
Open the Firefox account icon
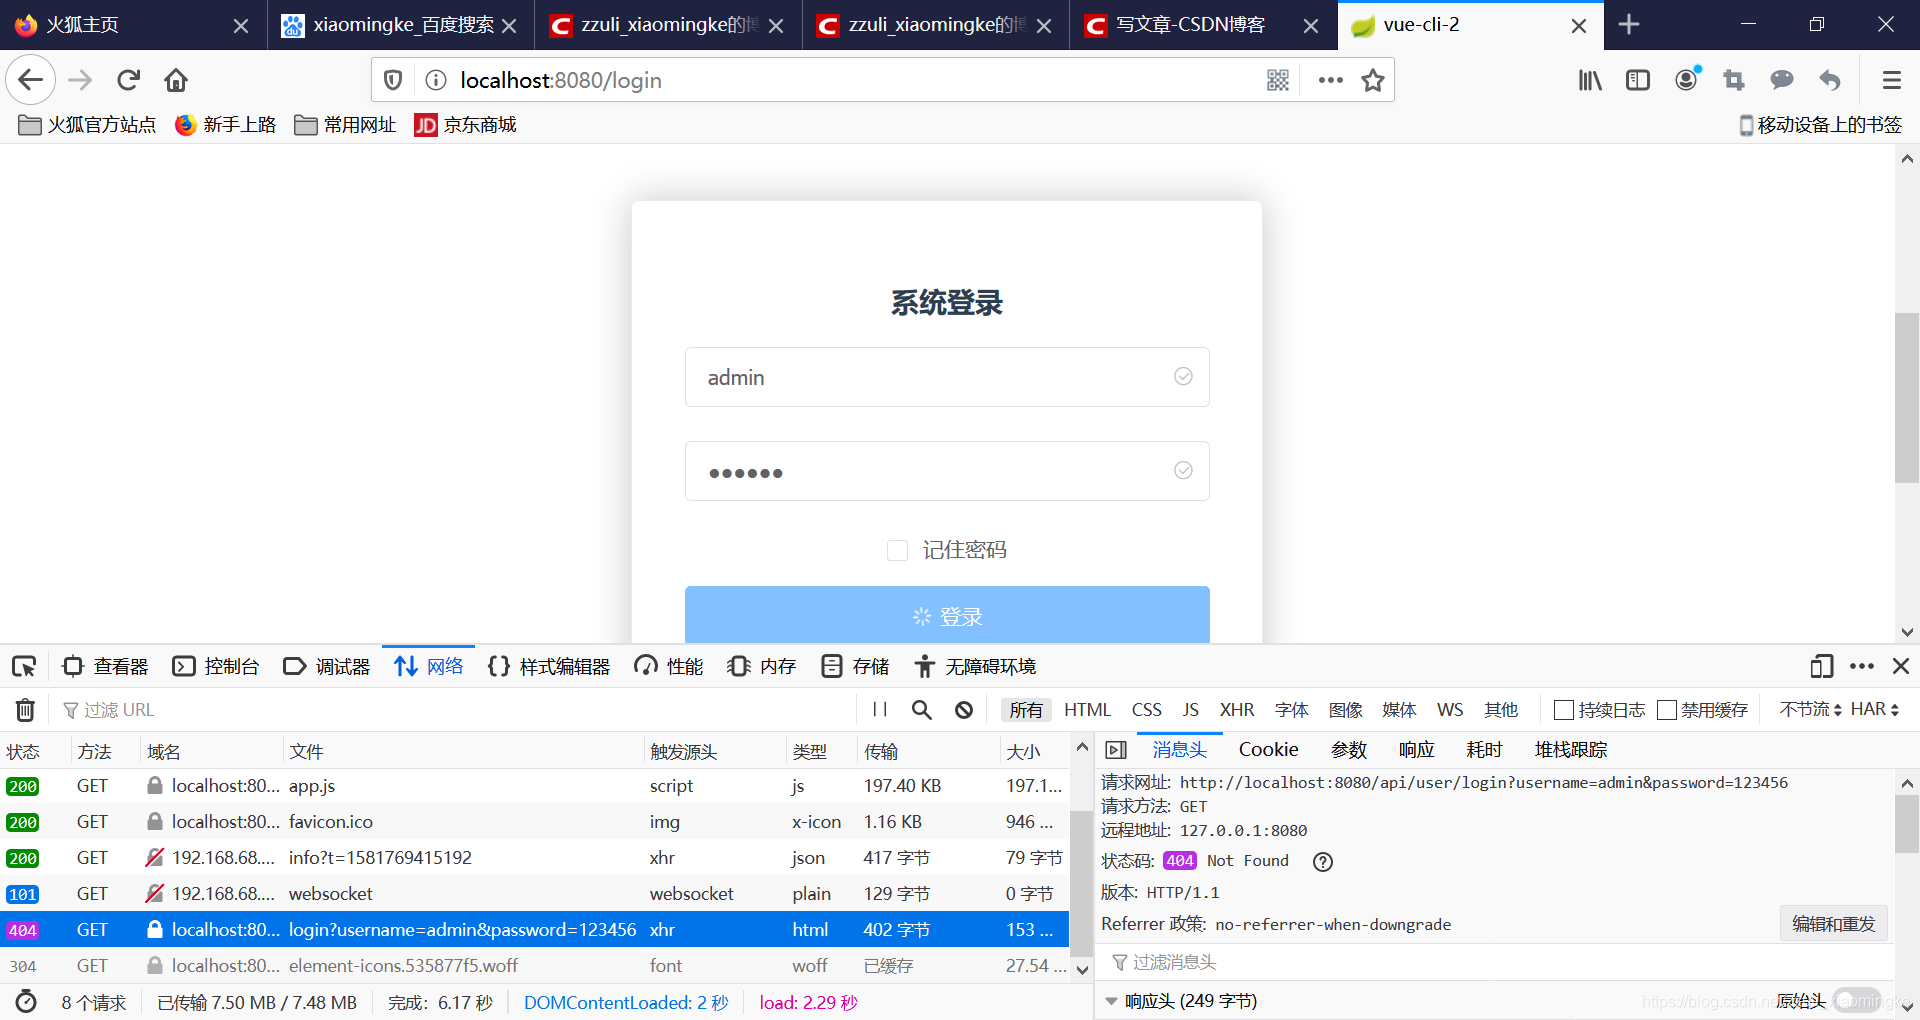pos(1687,79)
